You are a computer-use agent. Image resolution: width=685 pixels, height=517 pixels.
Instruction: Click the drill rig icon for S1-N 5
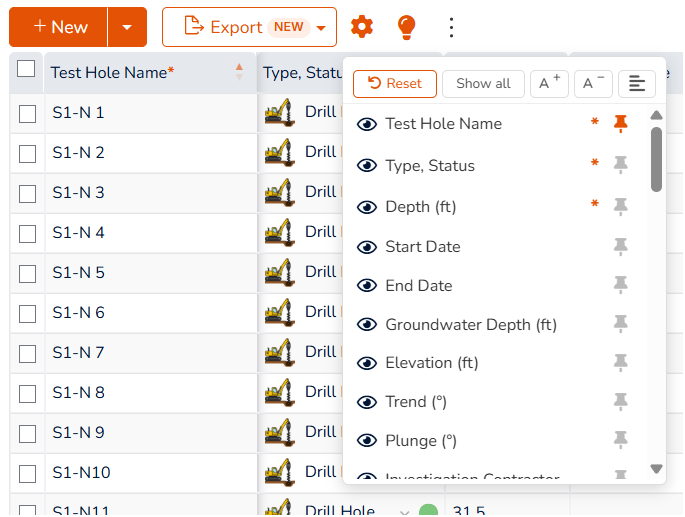[280, 272]
